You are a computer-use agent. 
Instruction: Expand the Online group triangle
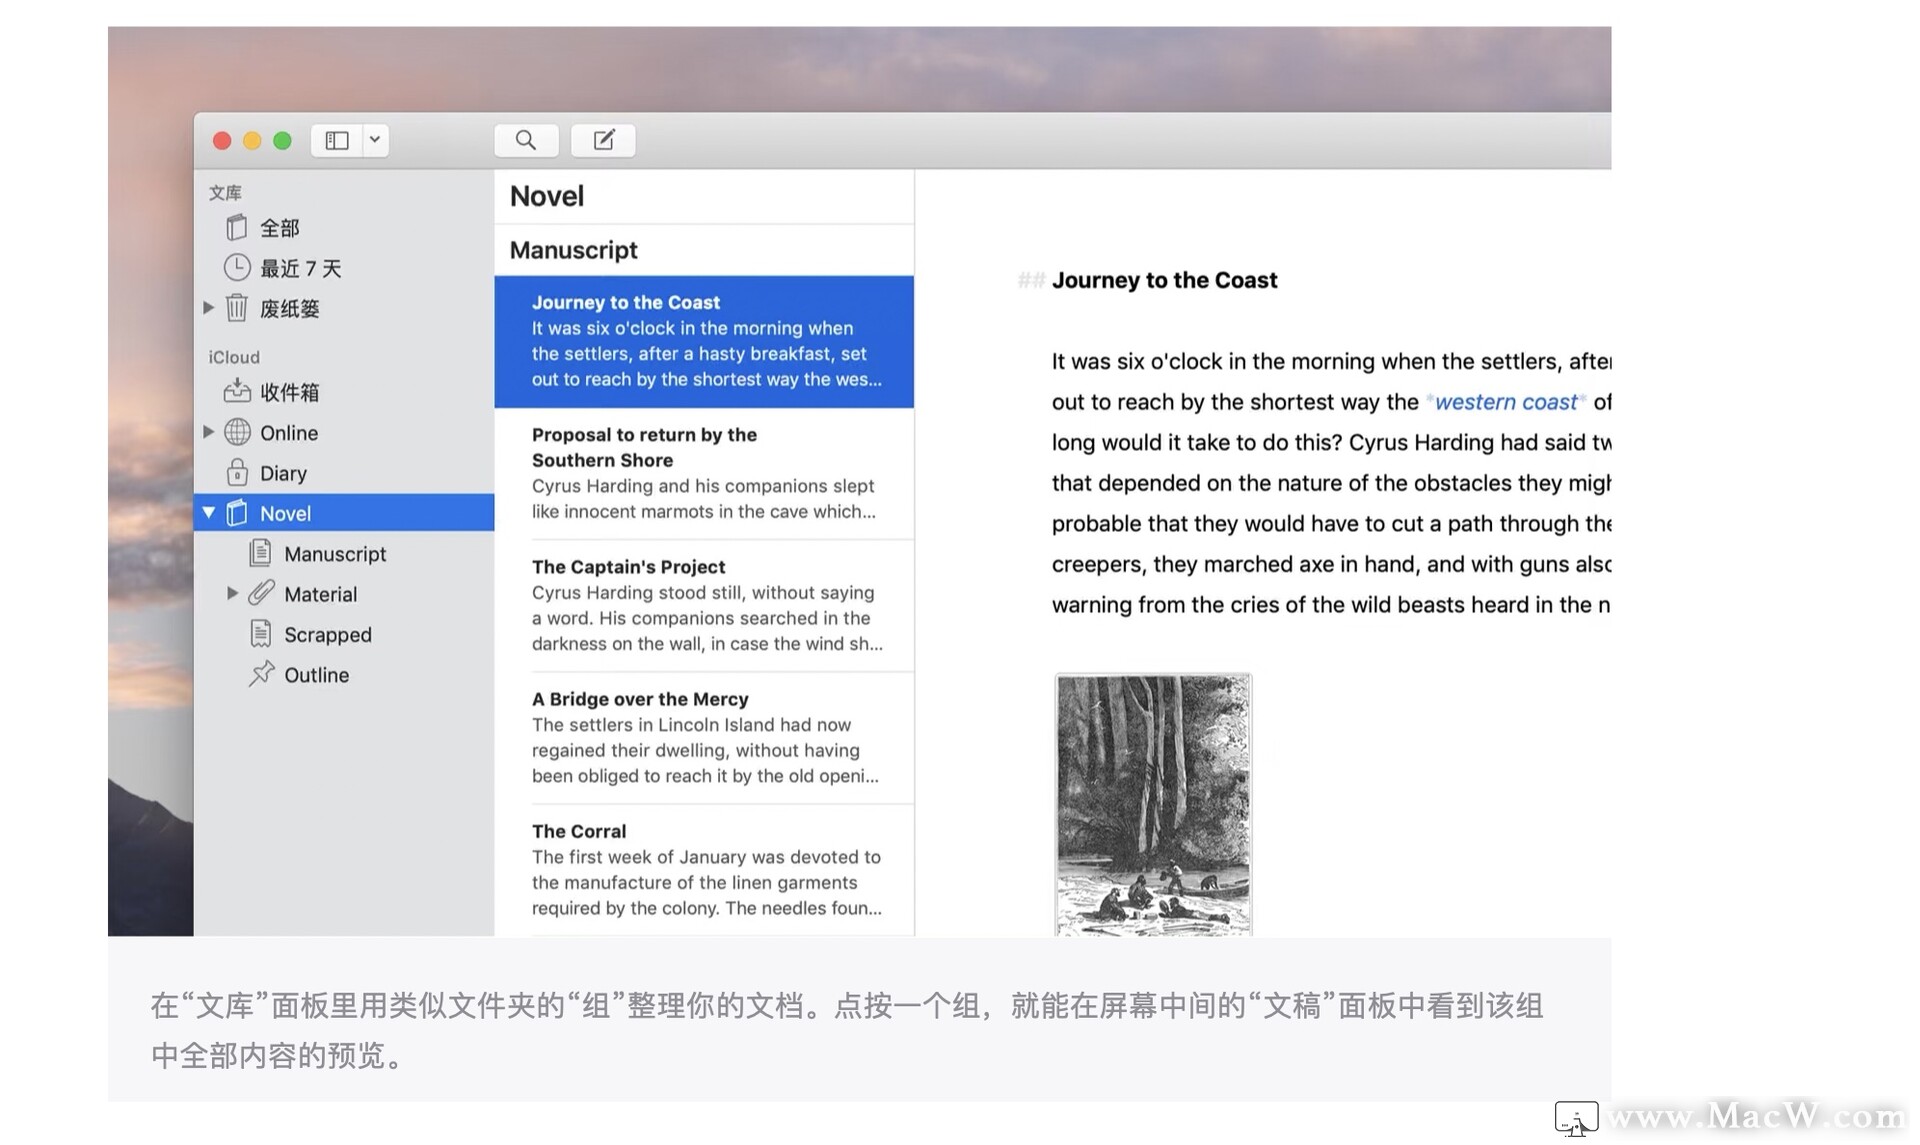[x=208, y=432]
